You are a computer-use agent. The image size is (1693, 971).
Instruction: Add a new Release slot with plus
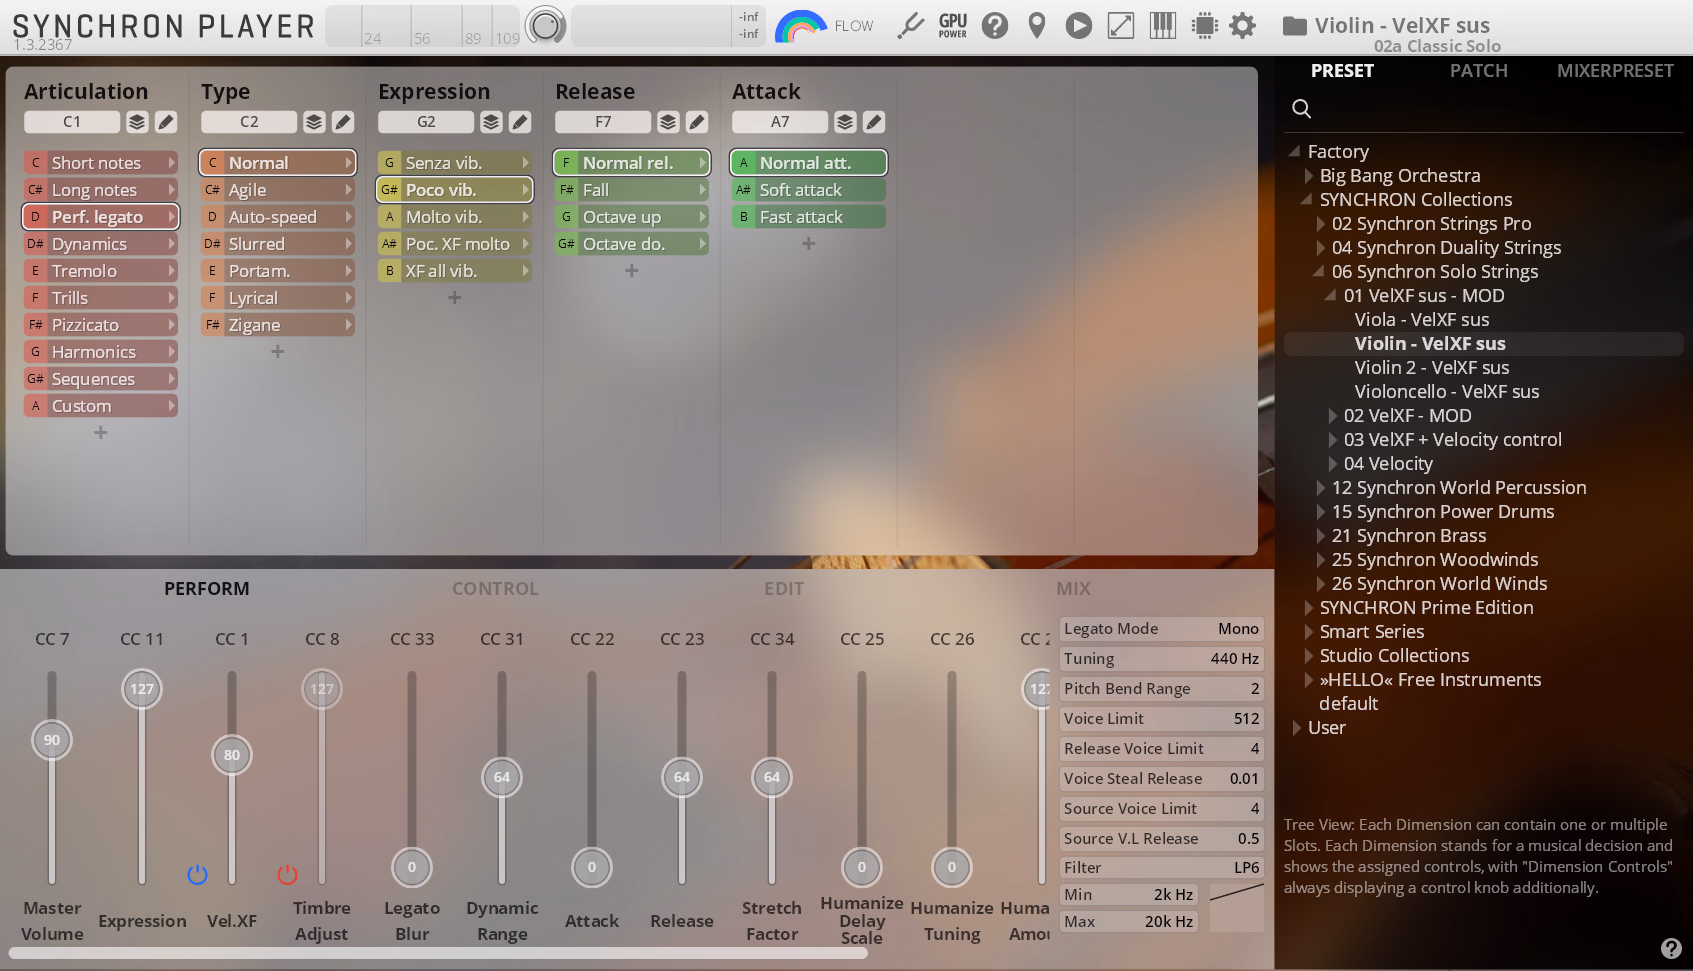tap(631, 271)
